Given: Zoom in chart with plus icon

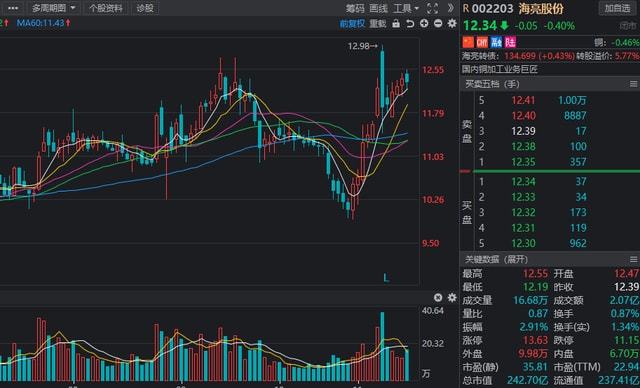Looking at the screenshot, I should tap(424, 23).
